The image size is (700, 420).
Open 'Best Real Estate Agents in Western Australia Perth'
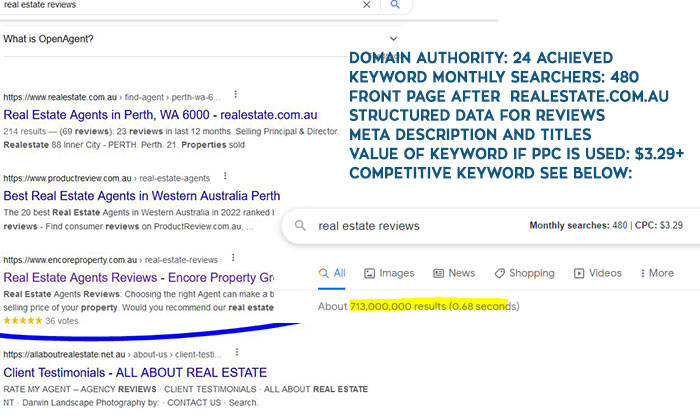pyautogui.click(x=142, y=196)
